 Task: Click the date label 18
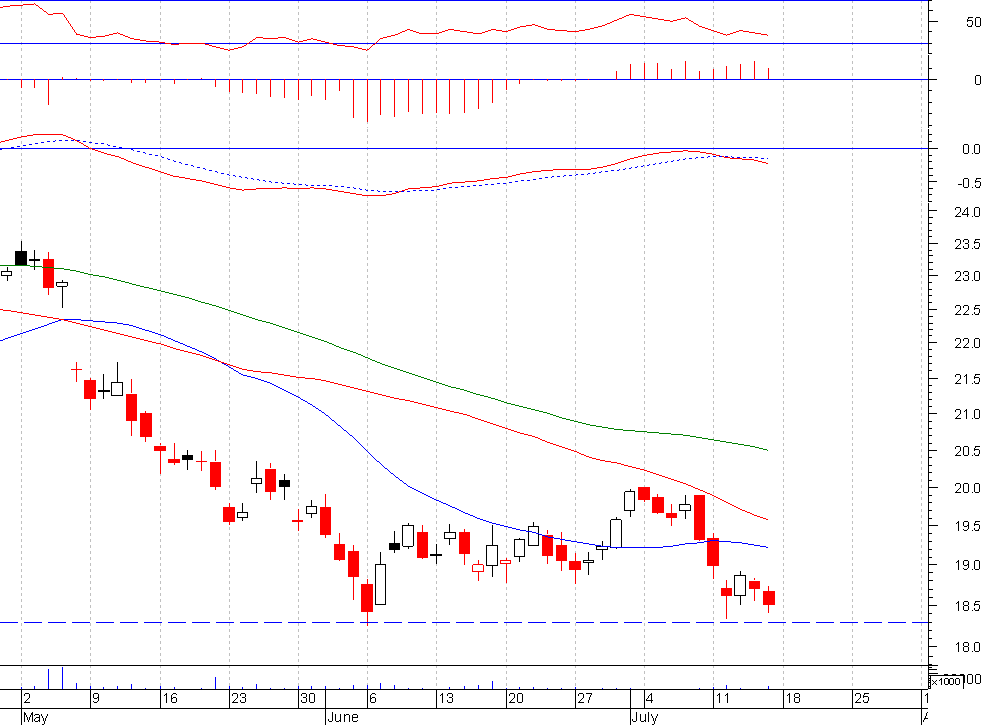point(793,699)
